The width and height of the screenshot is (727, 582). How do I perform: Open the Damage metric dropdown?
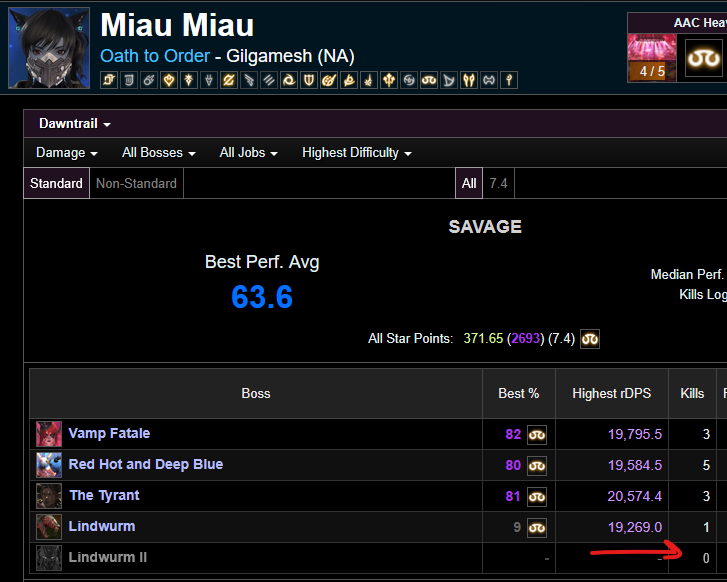pyautogui.click(x=67, y=153)
